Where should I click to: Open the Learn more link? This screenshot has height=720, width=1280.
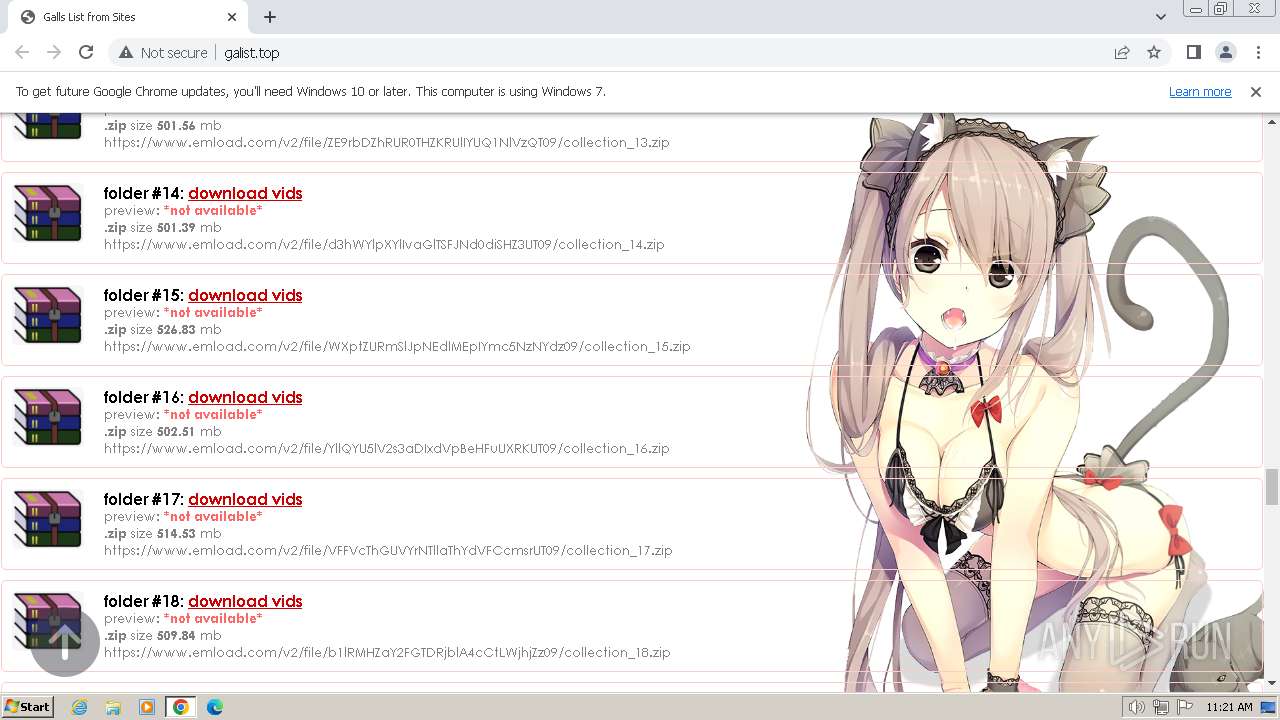tap(1200, 91)
